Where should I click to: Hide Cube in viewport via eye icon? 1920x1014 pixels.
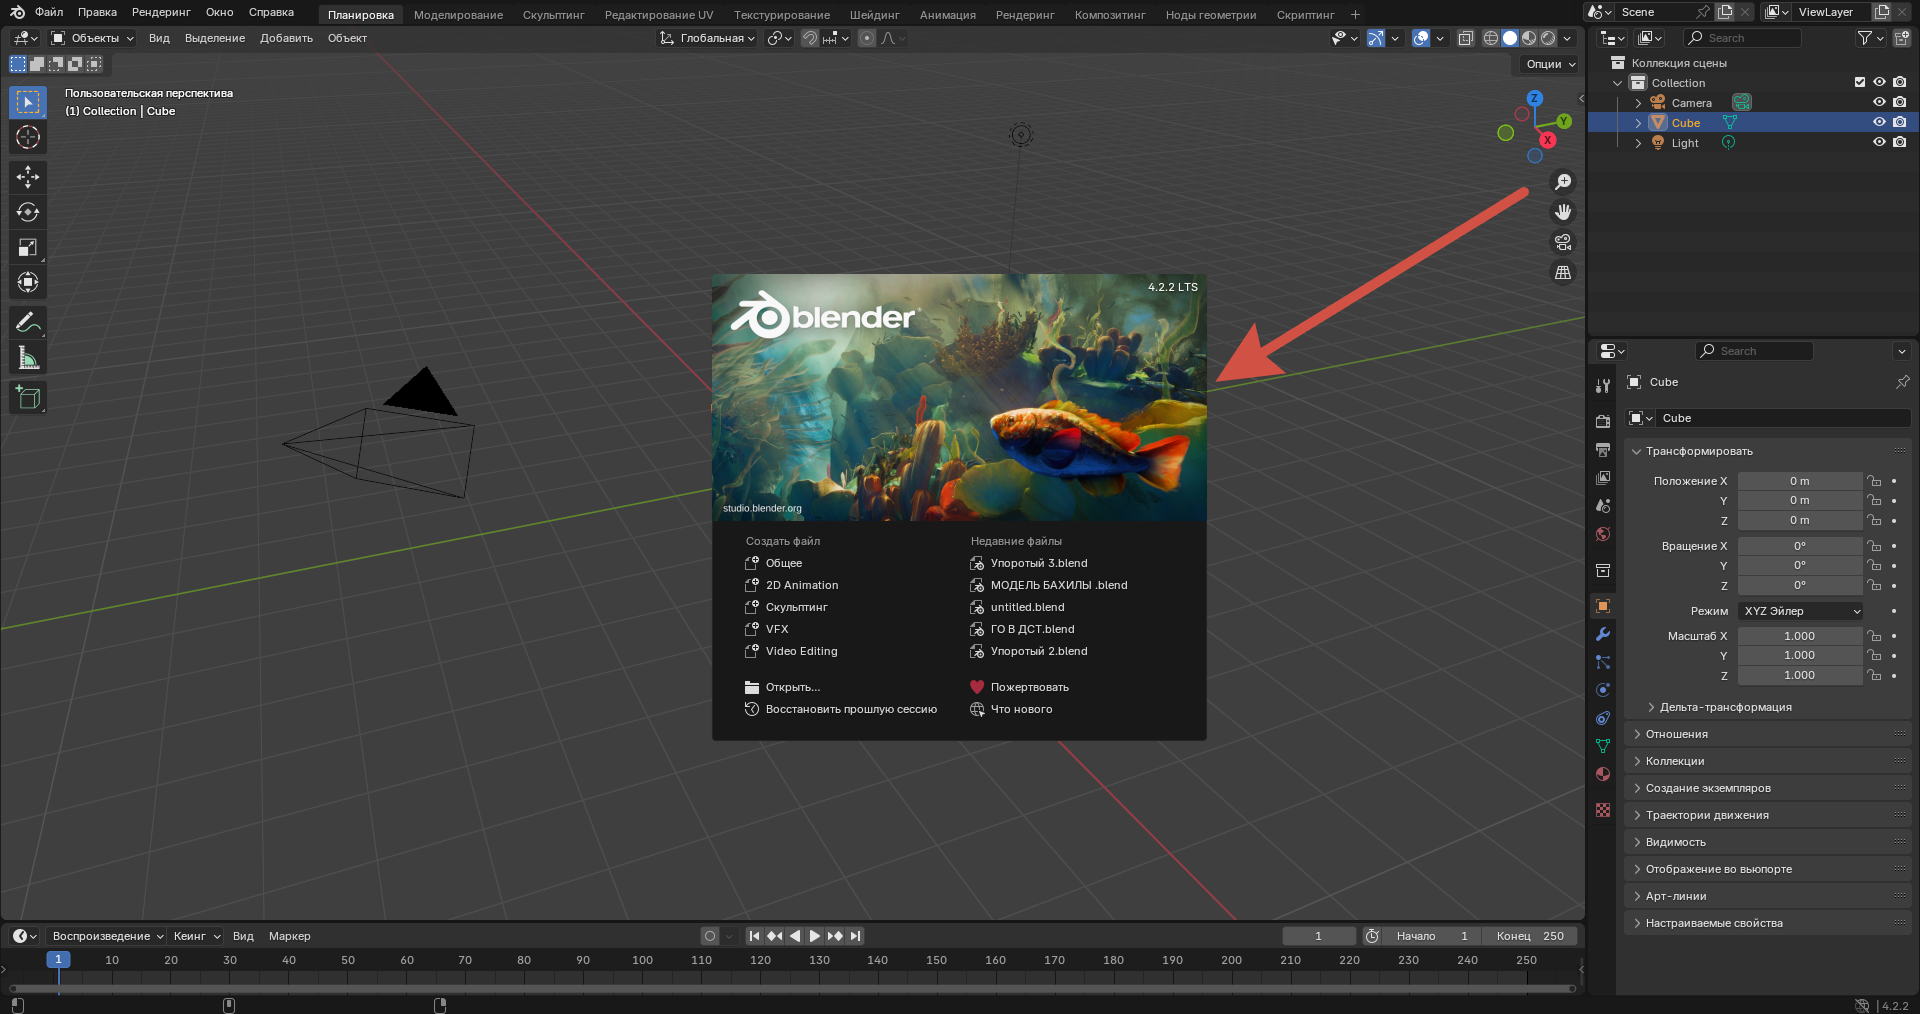coord(1879,122)
